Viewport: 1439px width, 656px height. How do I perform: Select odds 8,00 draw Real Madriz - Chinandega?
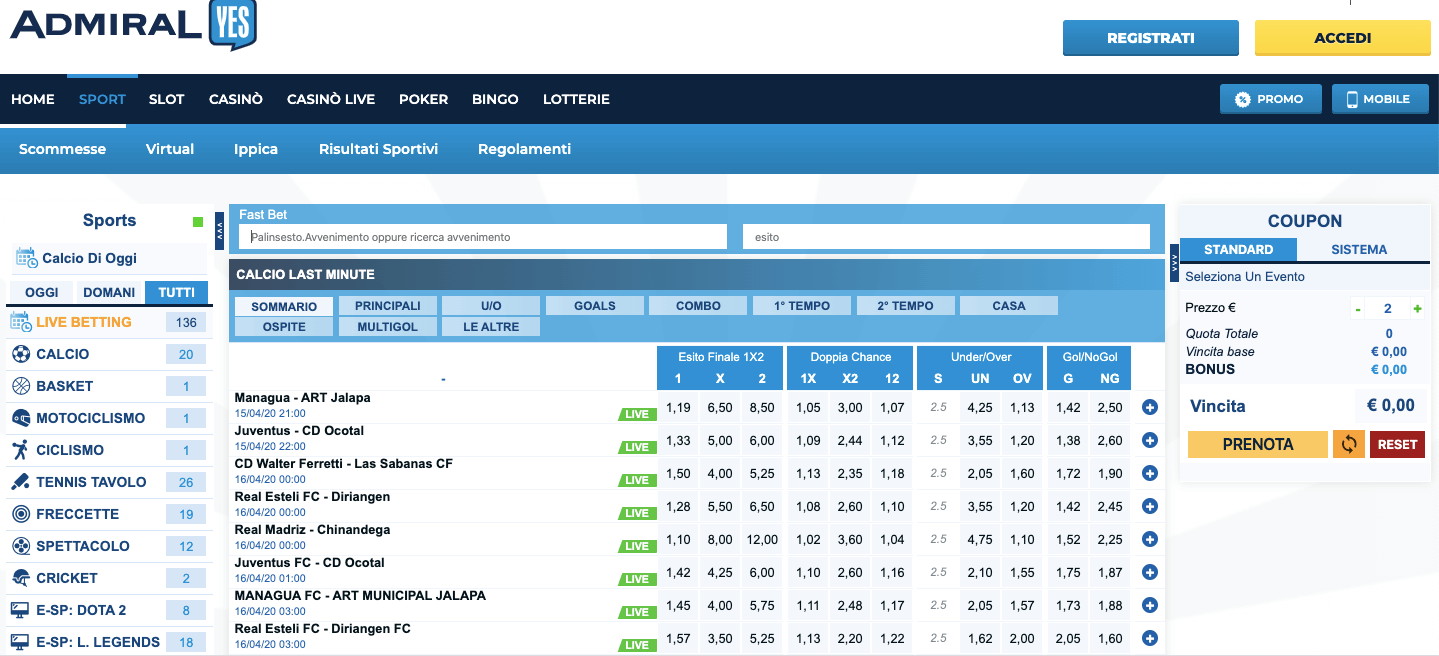point(720,539)
